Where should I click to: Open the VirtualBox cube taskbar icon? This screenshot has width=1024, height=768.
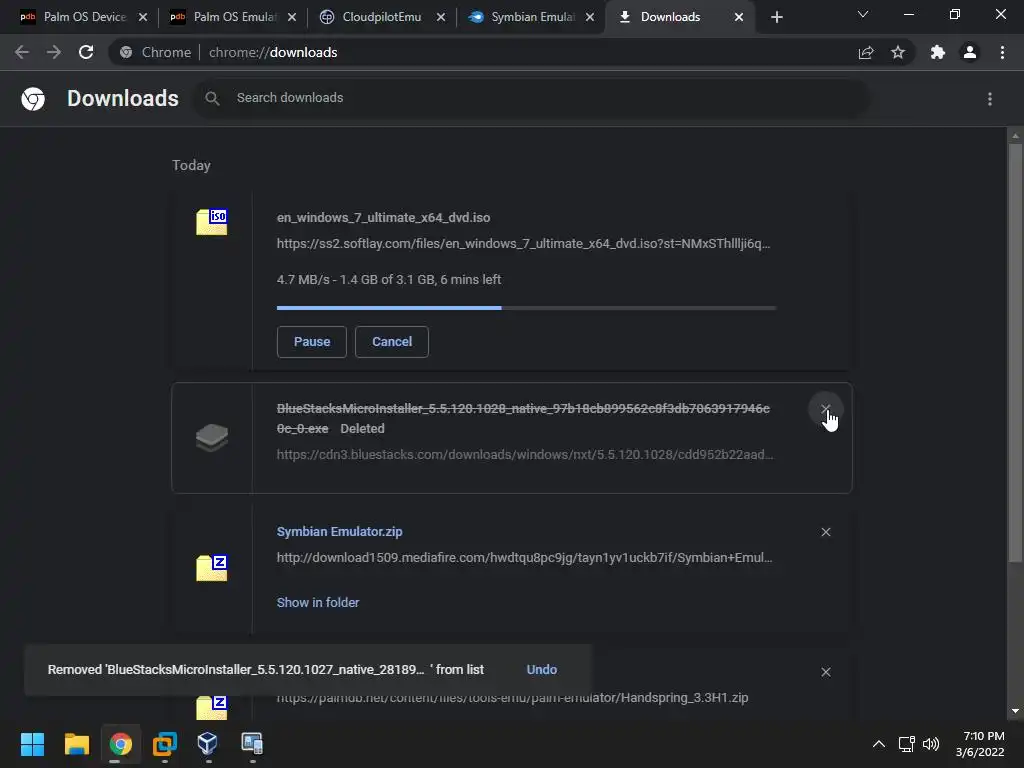[208, 744]
